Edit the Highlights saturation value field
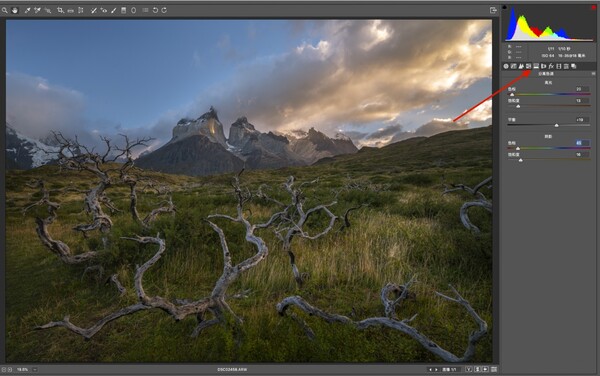 pos(582,101)
